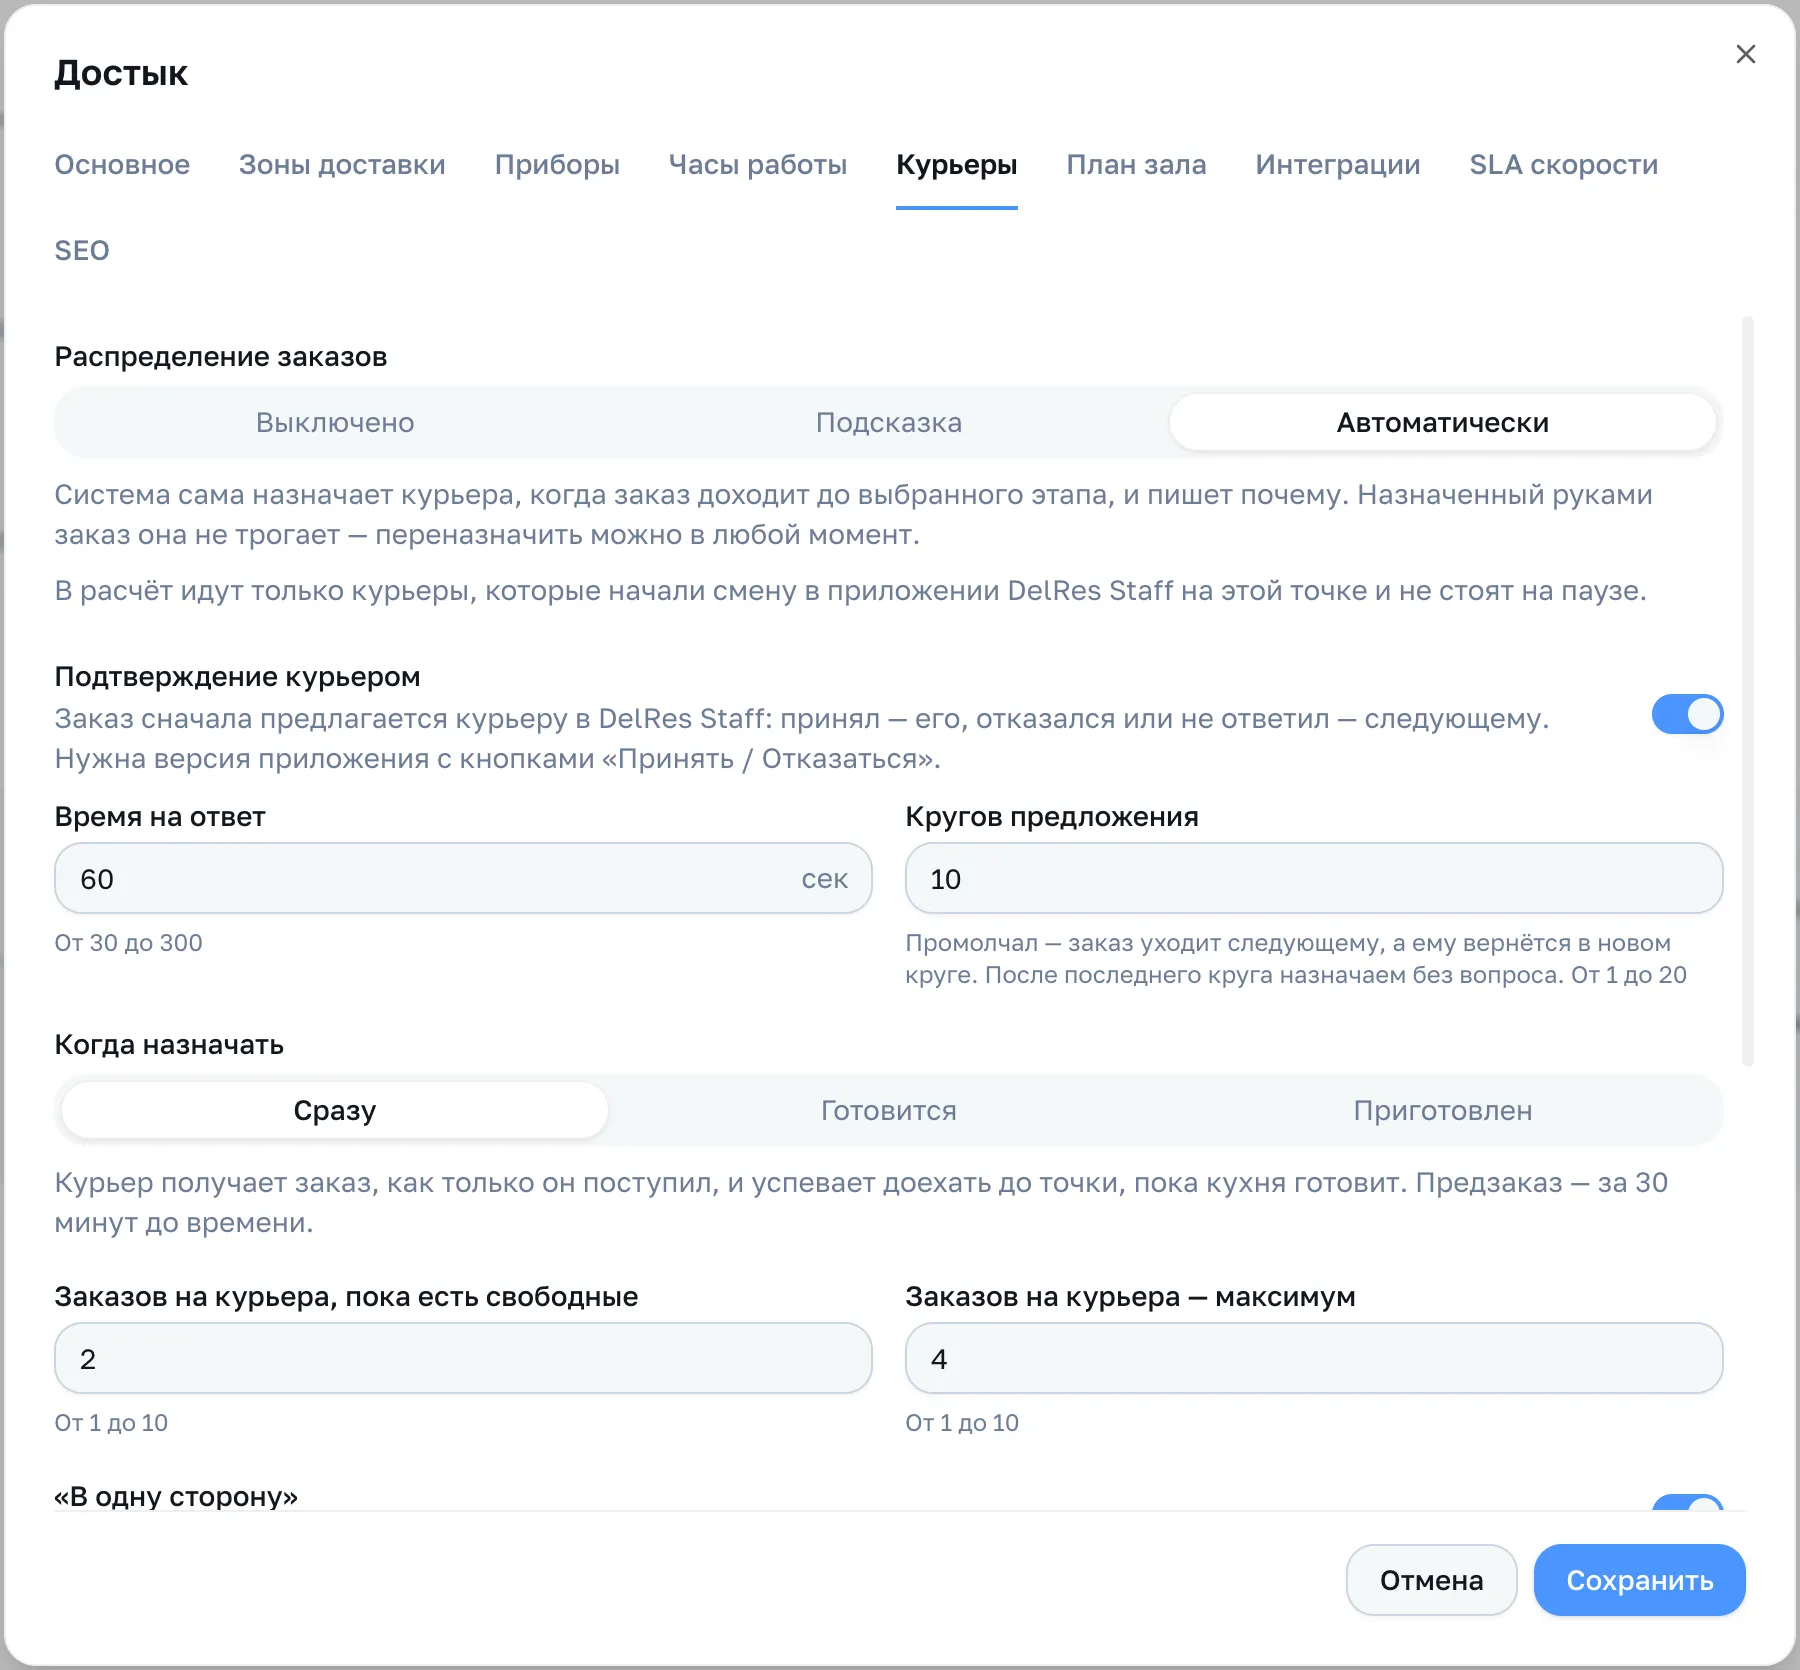Choose Подсказка distribution mode
The image size is (1800, 1670).
(x=889, y=422)
